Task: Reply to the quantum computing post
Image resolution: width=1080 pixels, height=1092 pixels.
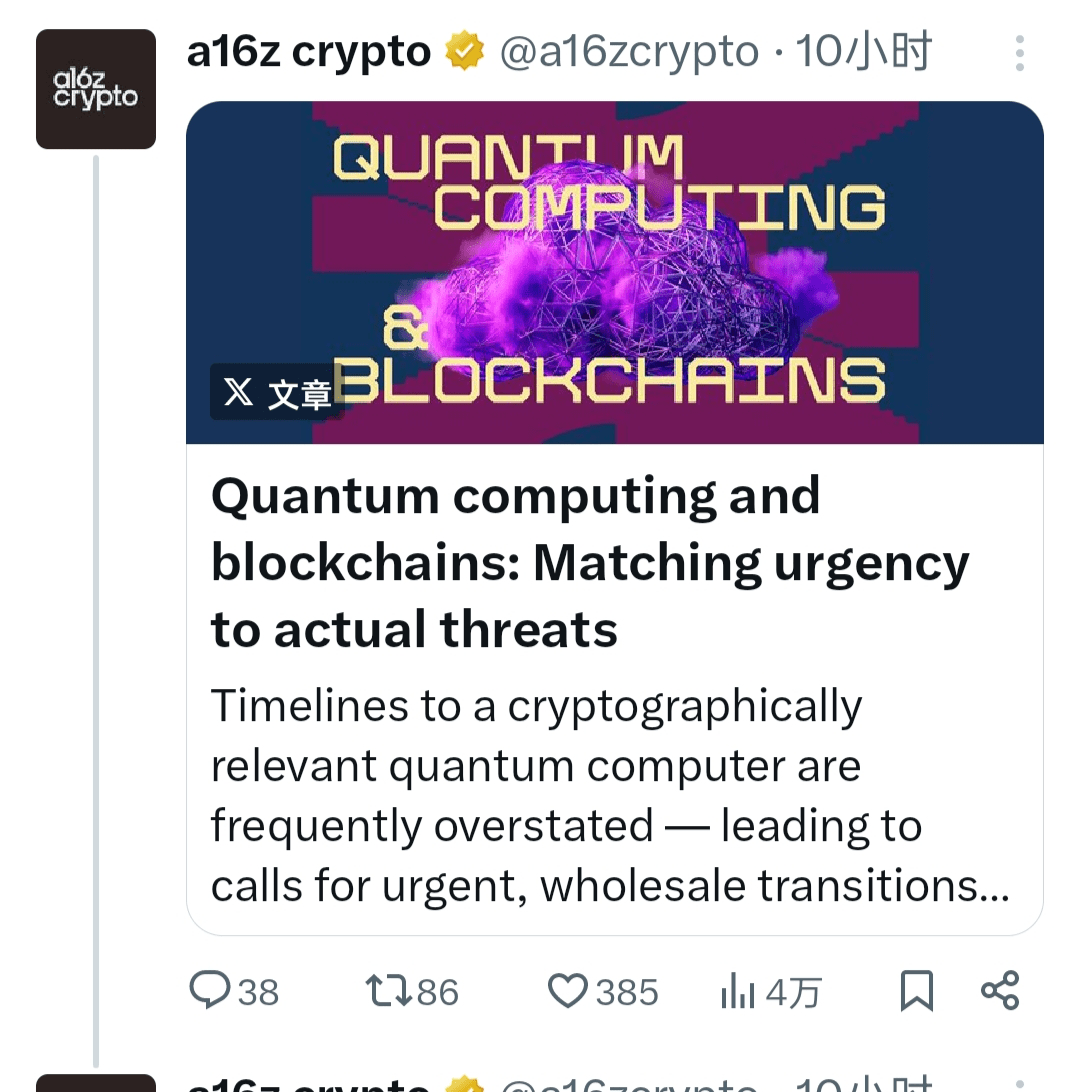Action: [x=211, y=991]
